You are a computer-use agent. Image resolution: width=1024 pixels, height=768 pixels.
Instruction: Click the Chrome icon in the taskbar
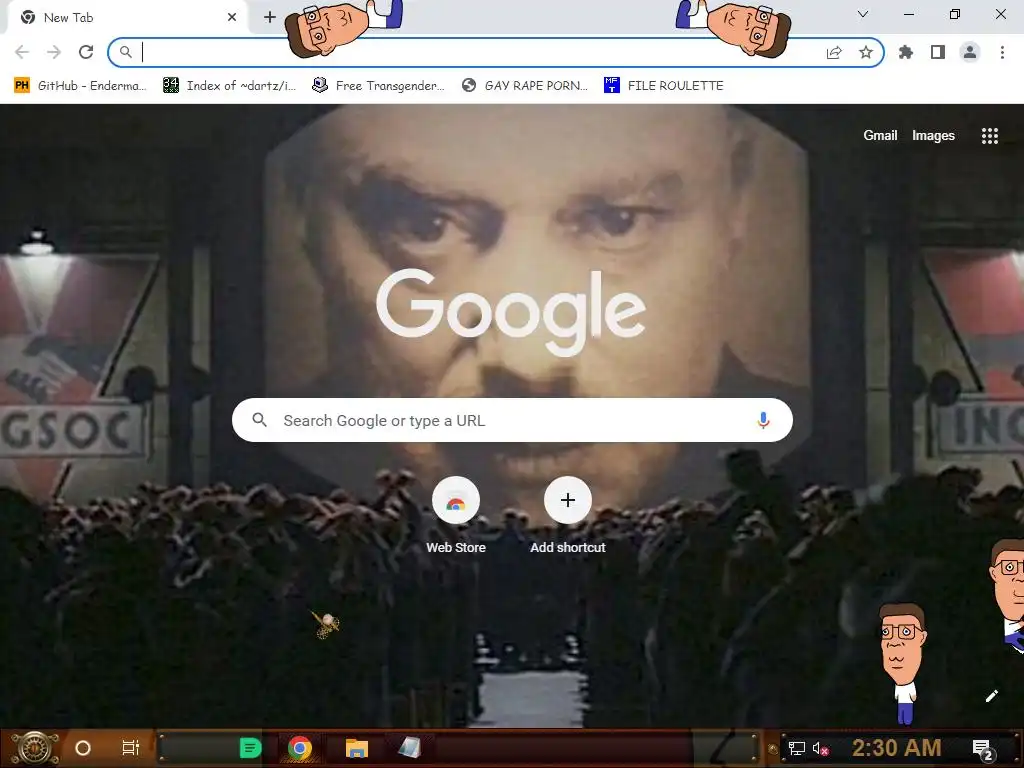300,748
